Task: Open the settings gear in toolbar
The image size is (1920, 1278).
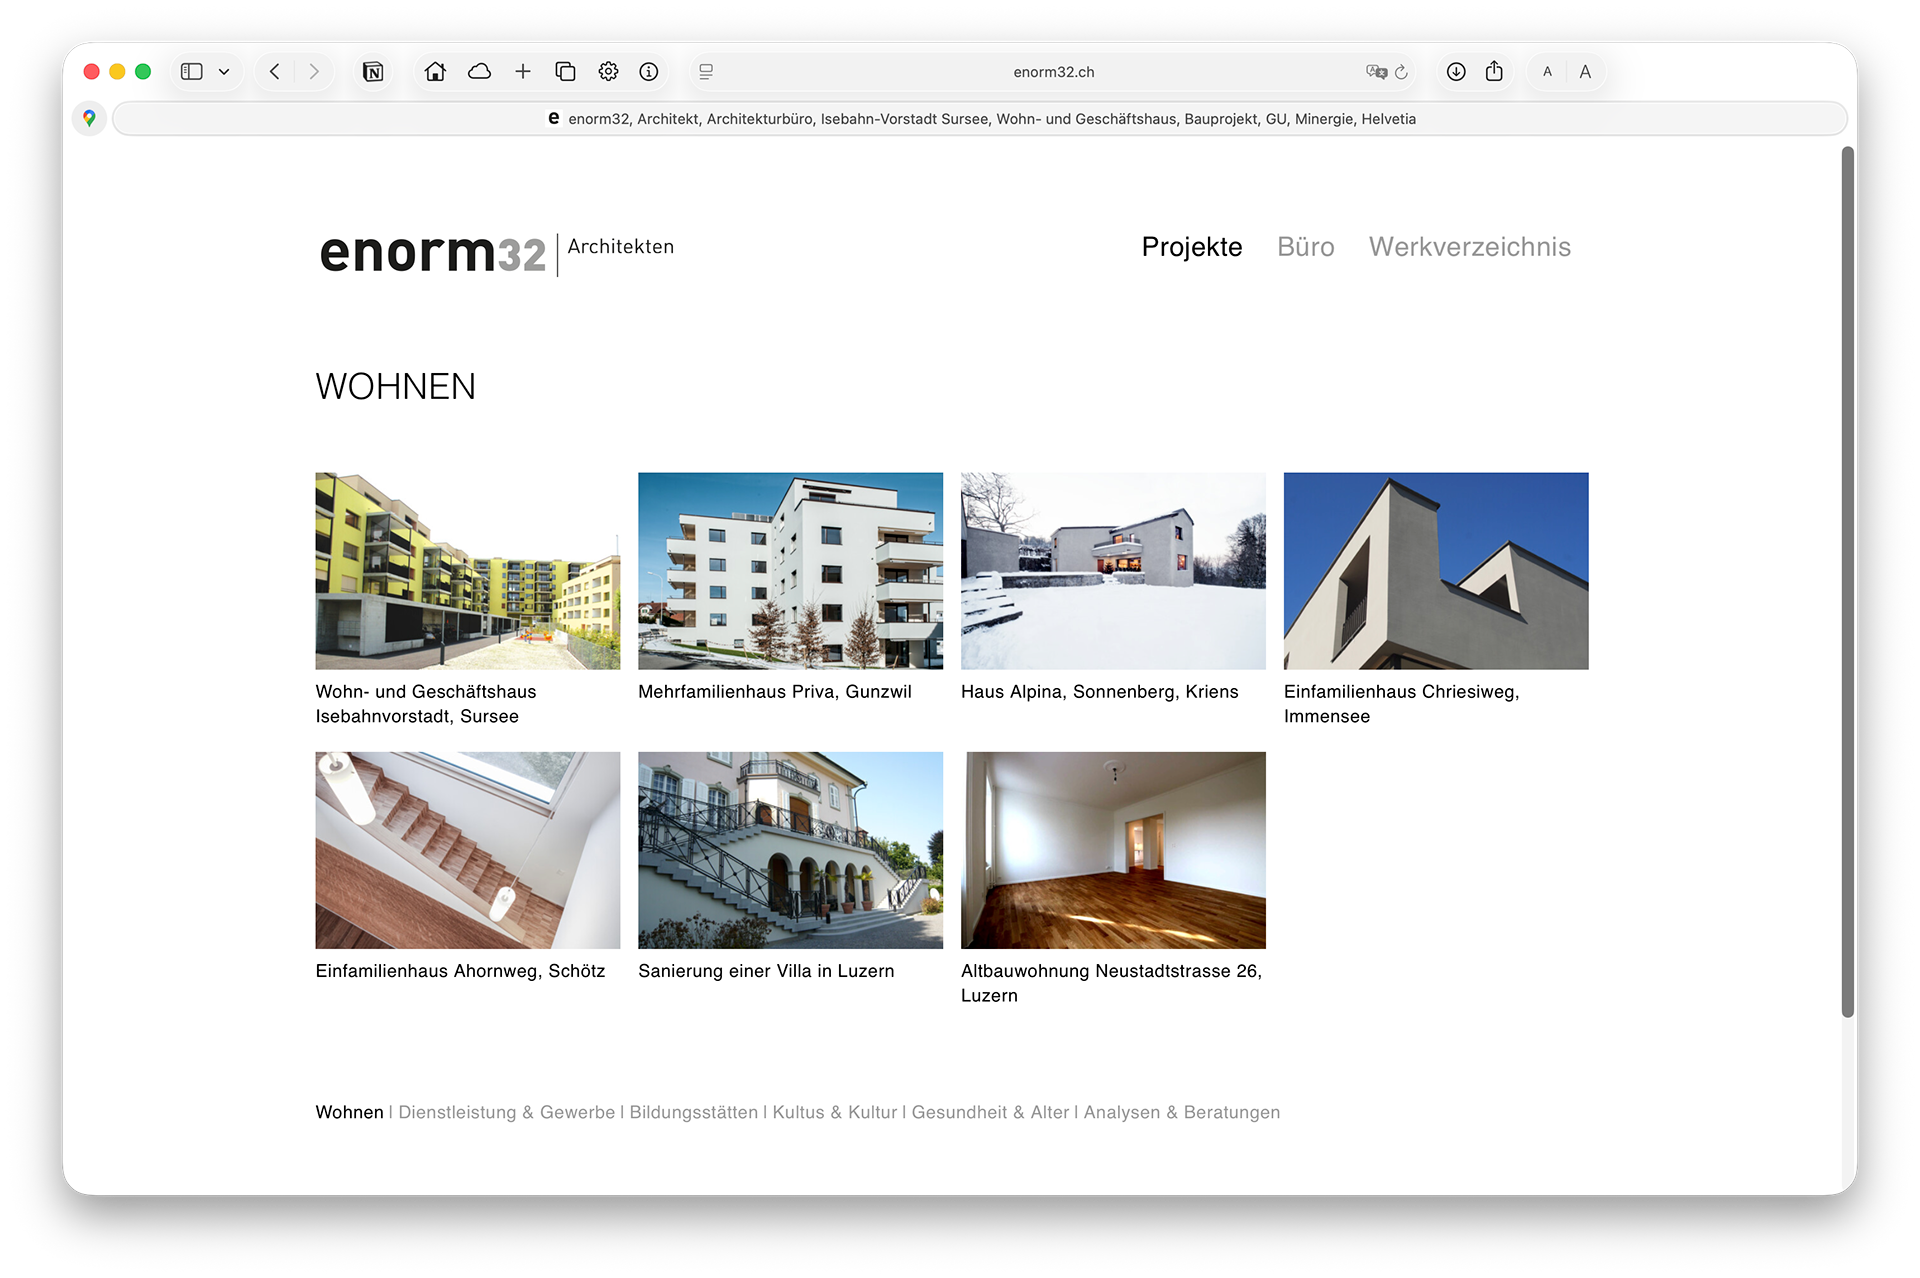Action: pos(608,72)
